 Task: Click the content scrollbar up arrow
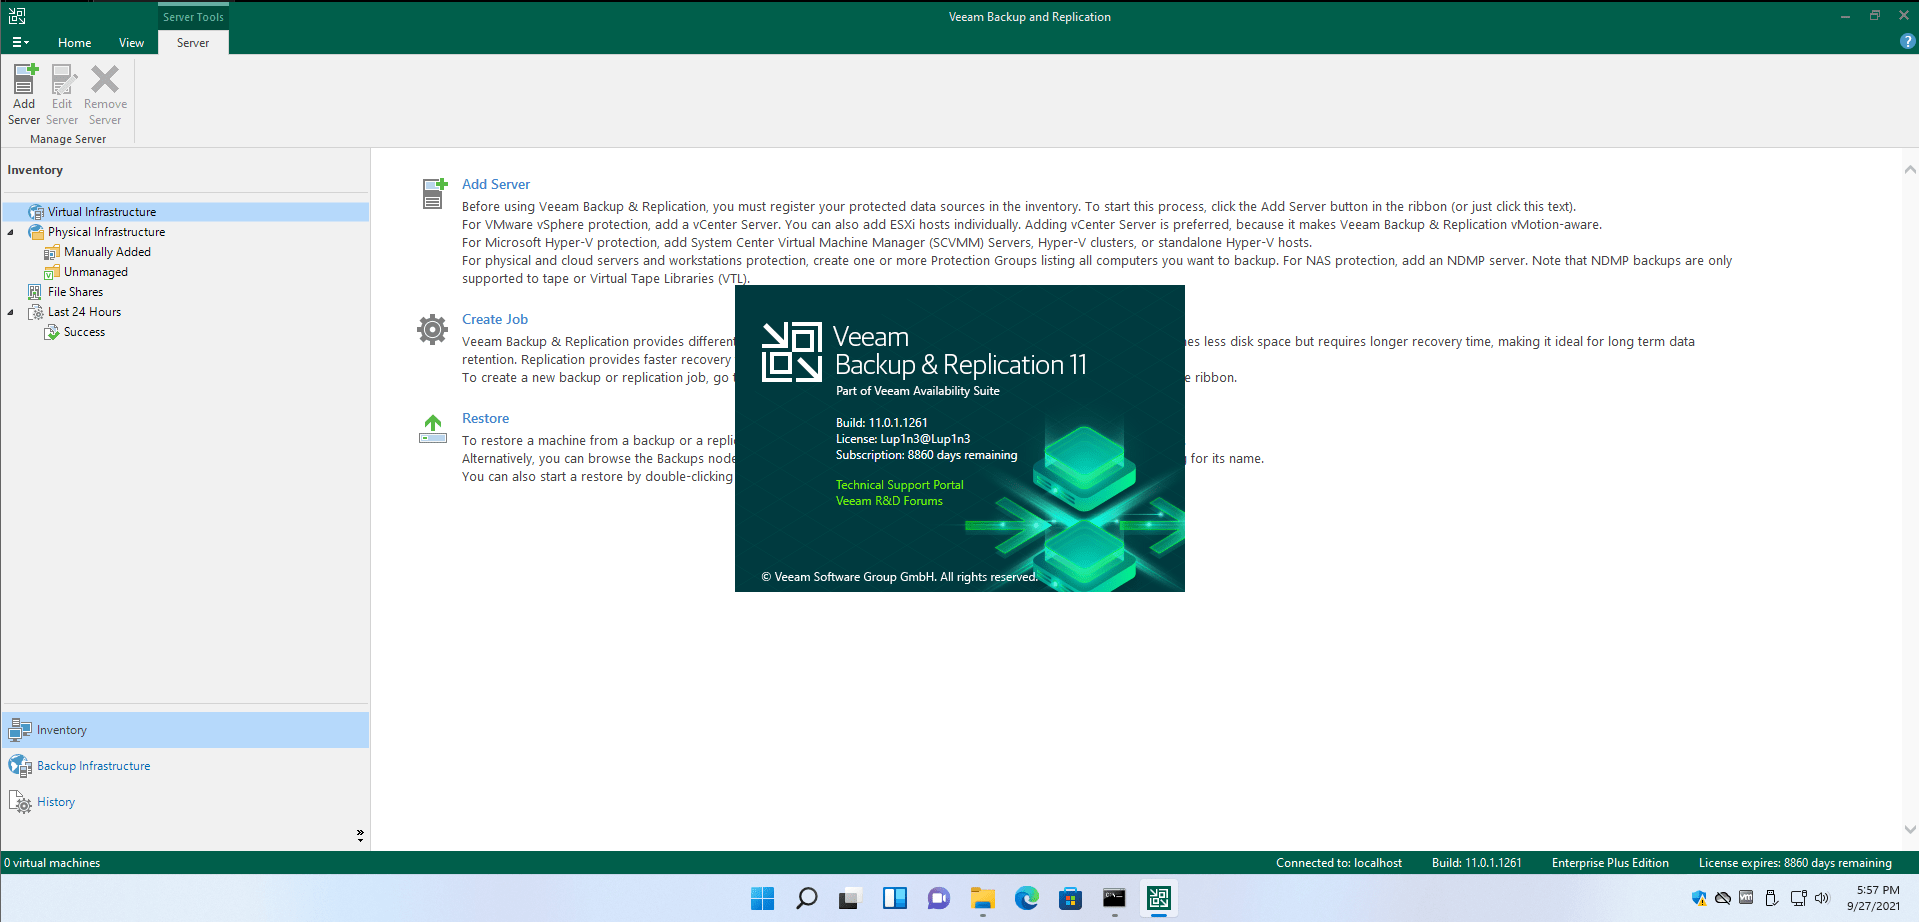point(1910,169)
